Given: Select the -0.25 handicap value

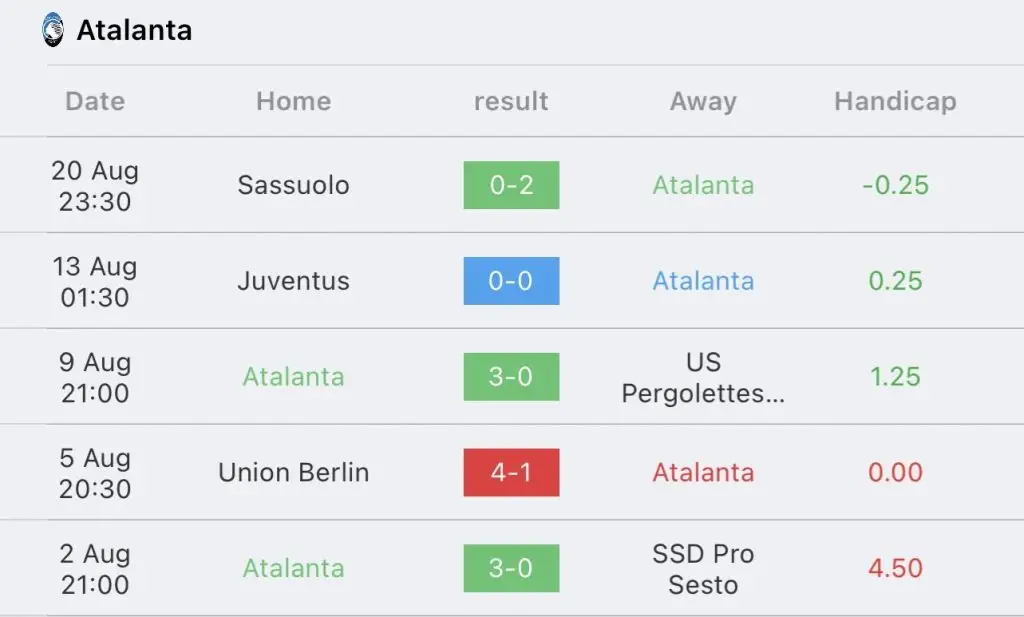Looking at the screenshot, I should [895, 185].
